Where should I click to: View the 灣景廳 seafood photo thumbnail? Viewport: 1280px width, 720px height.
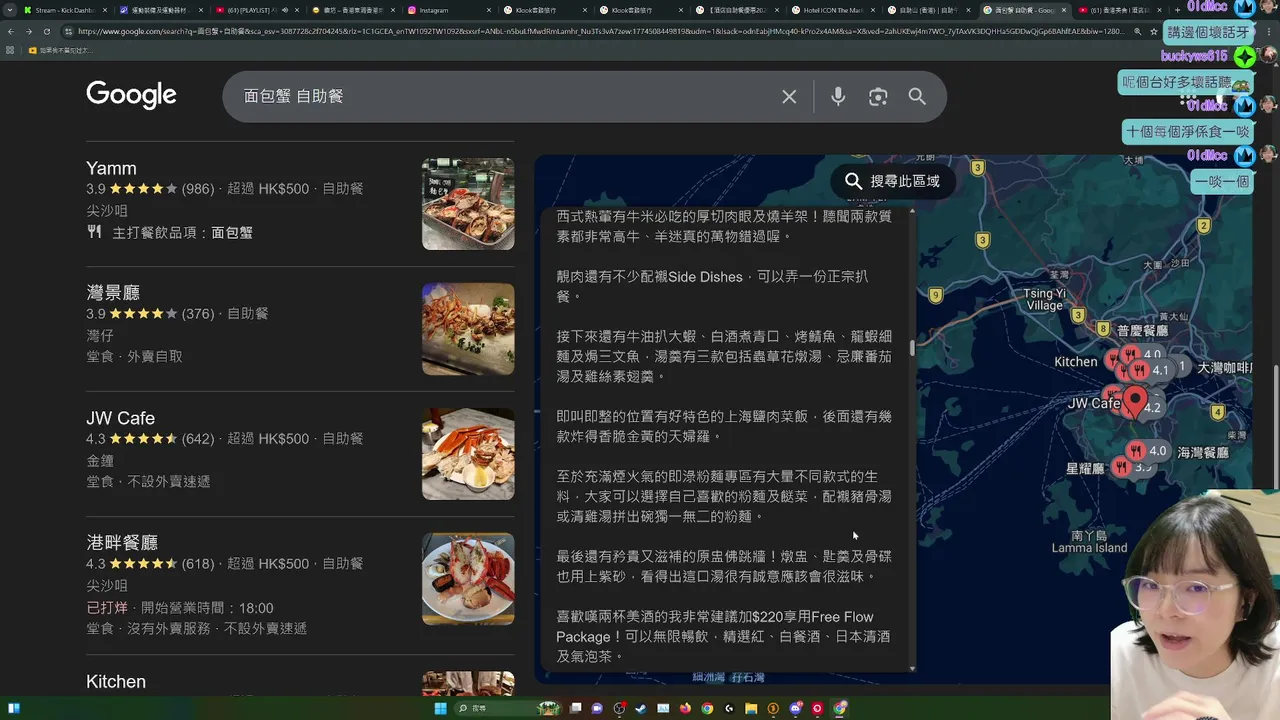(468, 329)
